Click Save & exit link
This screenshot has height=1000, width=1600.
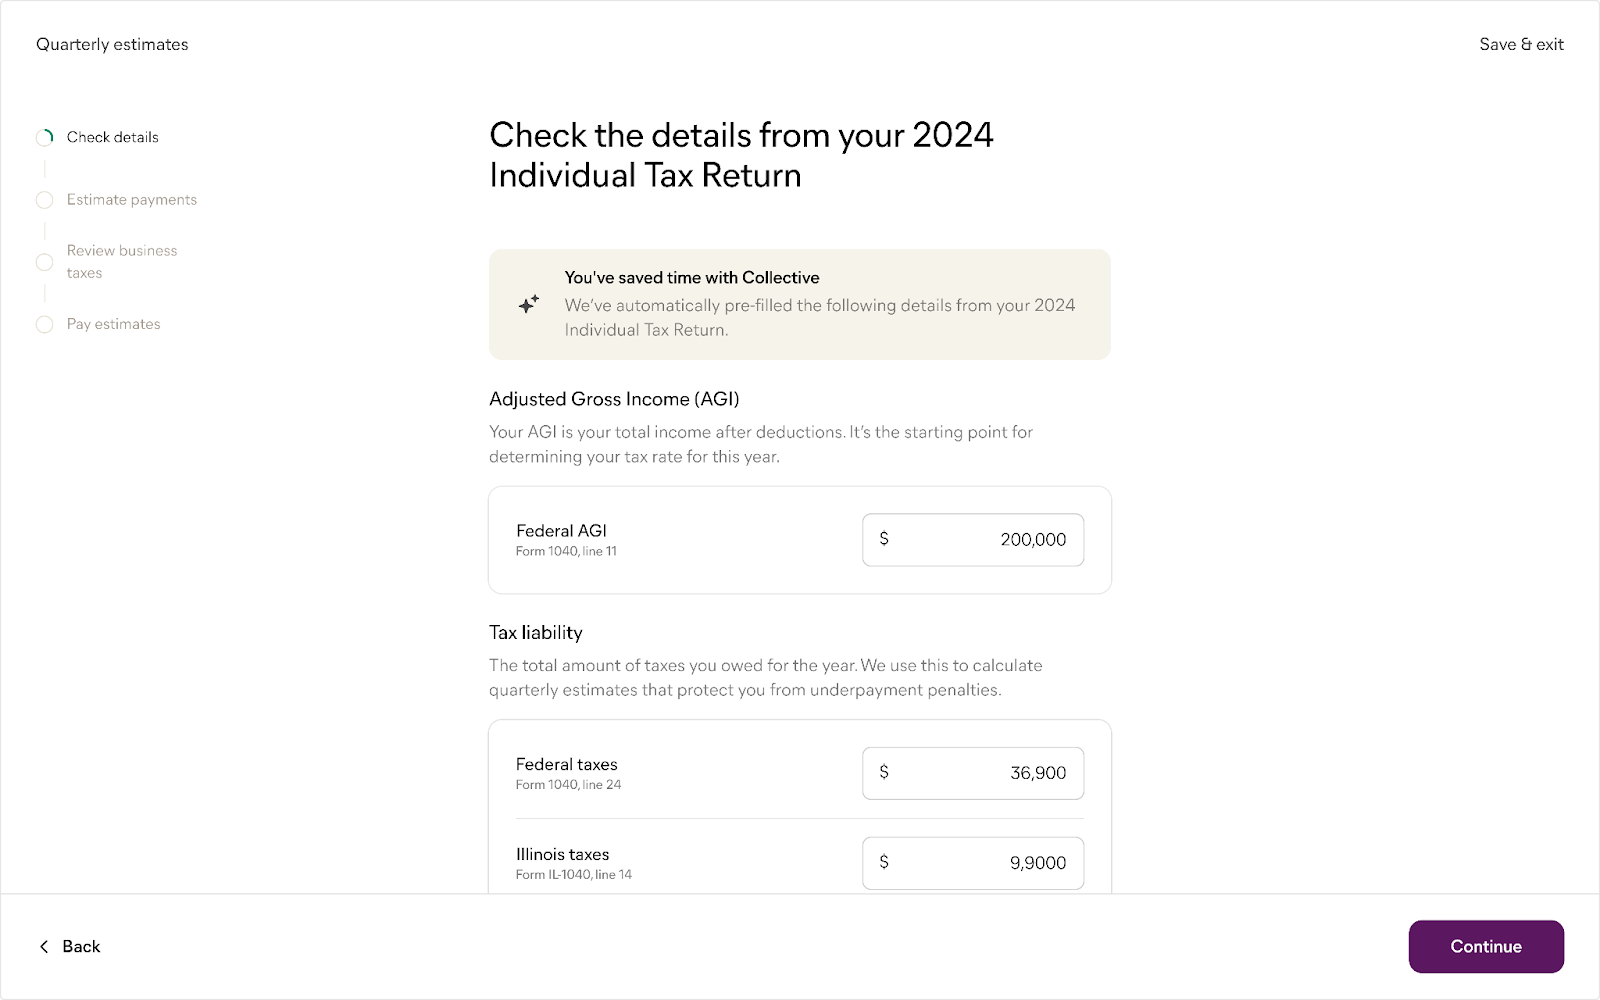[1521, 44]
